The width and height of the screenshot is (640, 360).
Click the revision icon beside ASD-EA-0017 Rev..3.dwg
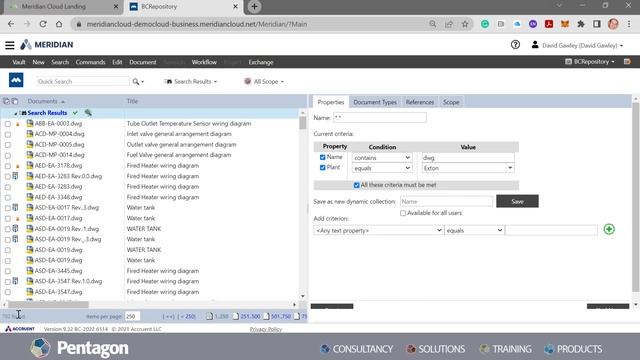pos(16,207)
